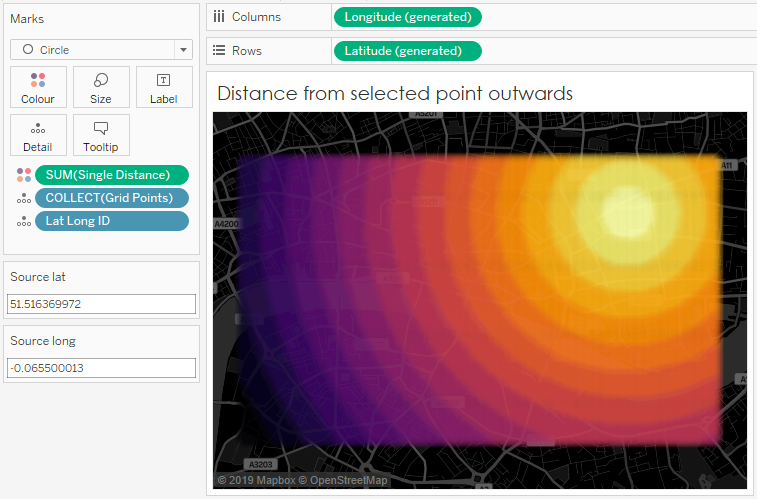Screen dimensions: 757x499
Task: Select the Lat Long ID pill
Action: tap(111, 221)
